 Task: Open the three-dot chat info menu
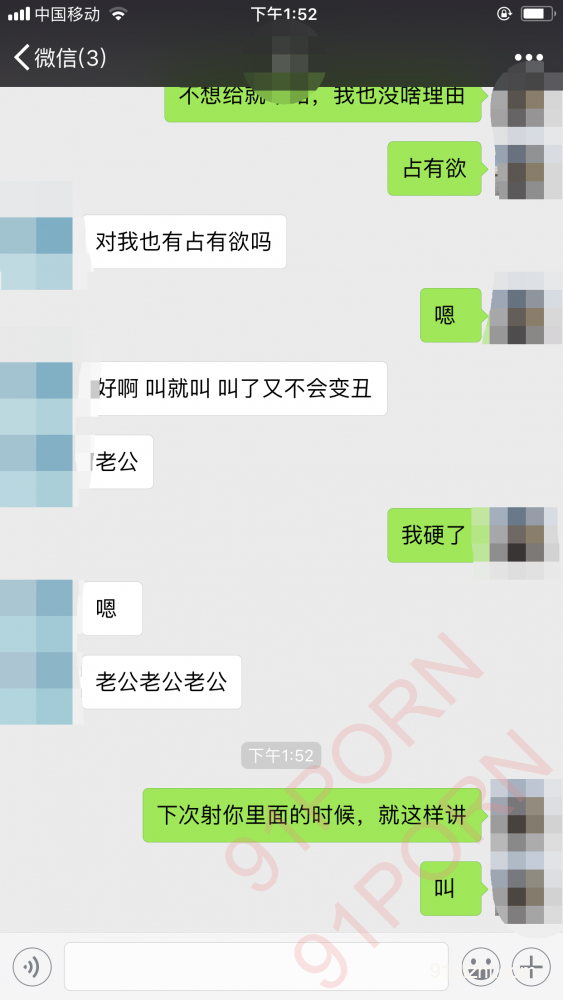[529, 58]
